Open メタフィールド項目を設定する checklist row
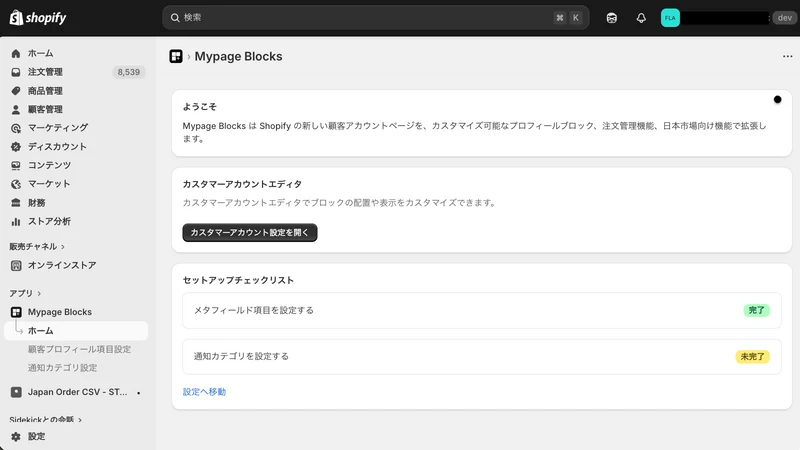The width and height of the screenshot is (800, 450). point(482,310)
